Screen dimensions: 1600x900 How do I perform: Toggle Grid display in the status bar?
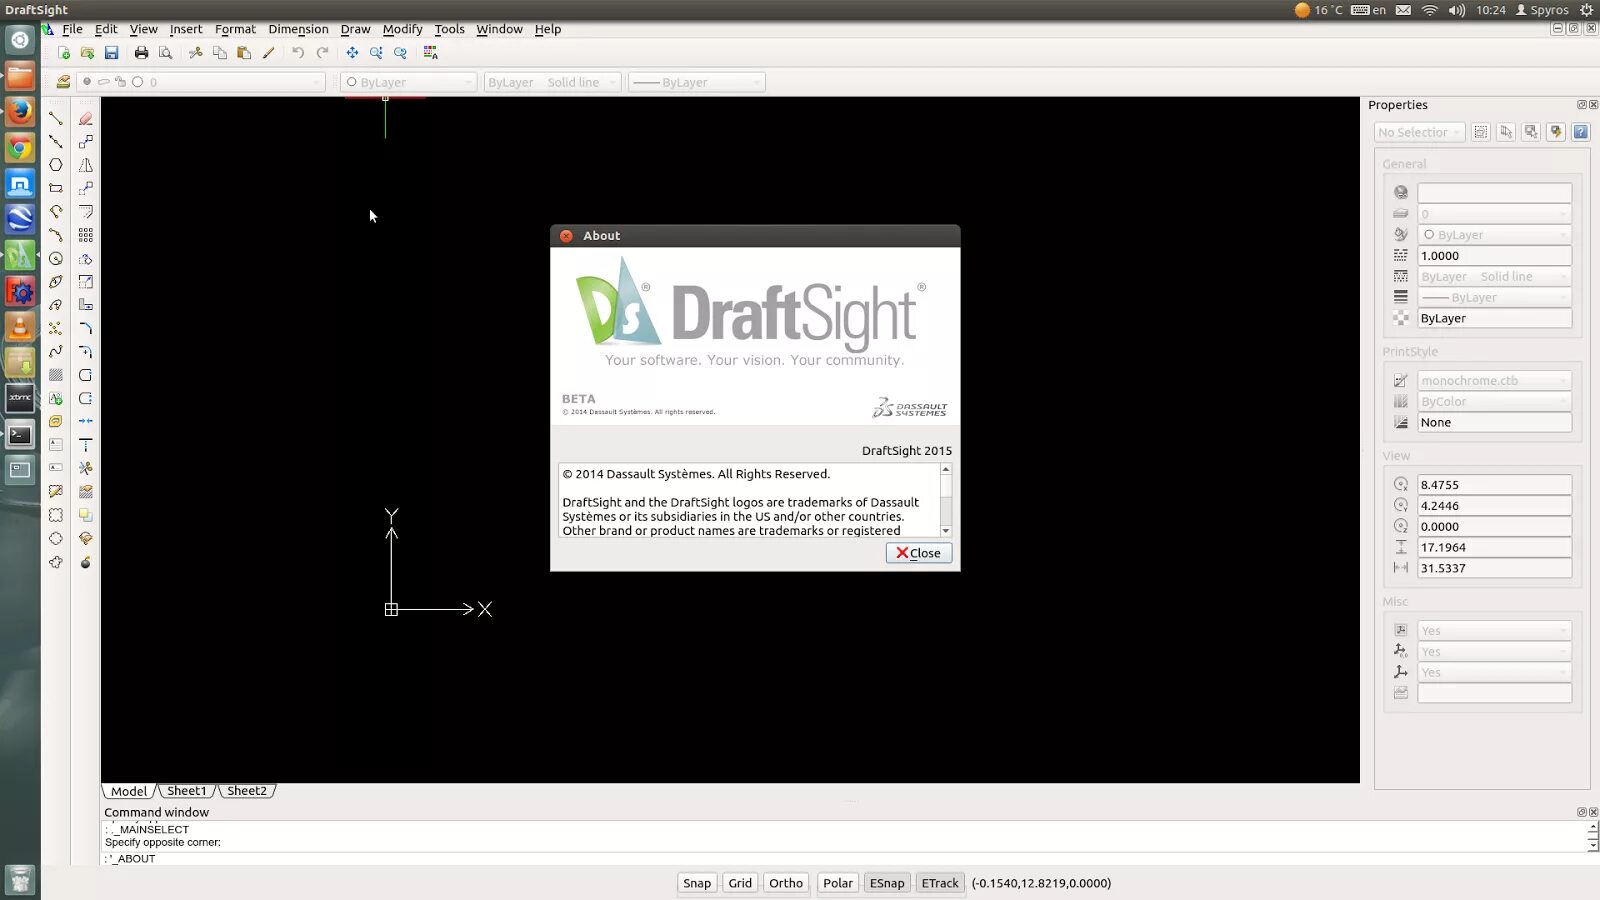[740, 883]
